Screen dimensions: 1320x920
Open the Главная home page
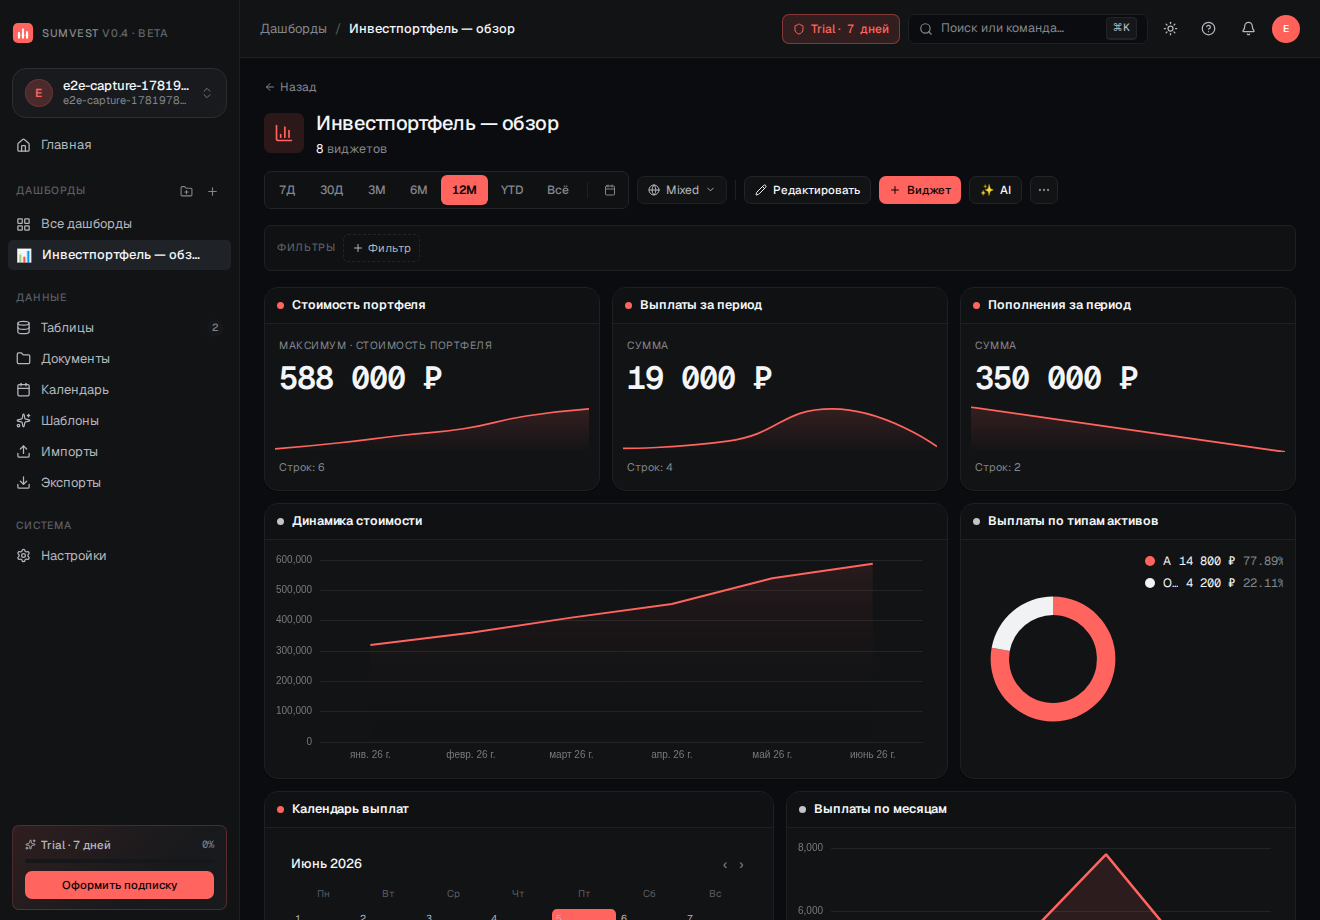[x=119, y=145]
